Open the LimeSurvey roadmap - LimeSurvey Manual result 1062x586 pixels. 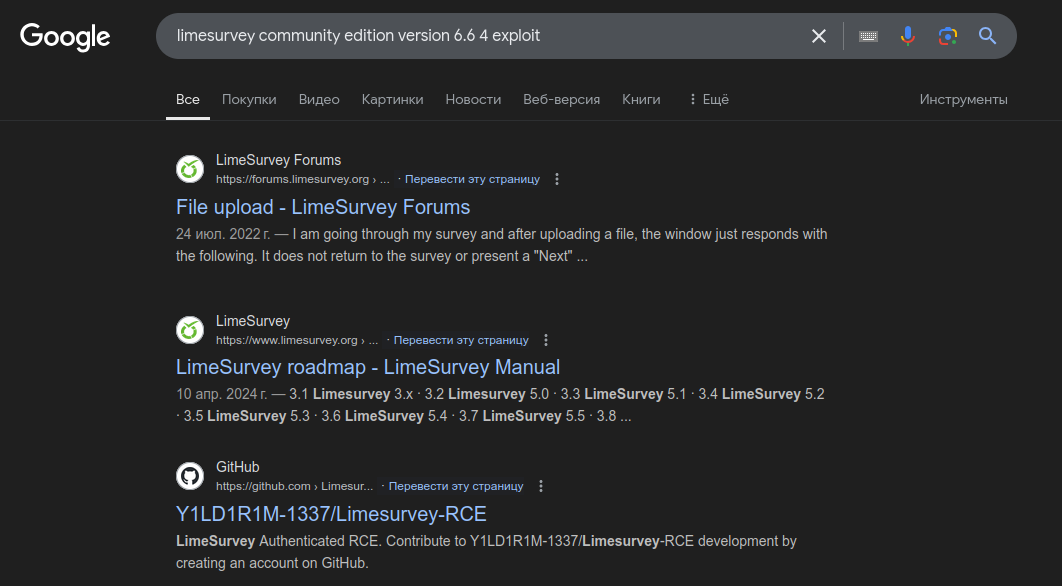[368, 367]
